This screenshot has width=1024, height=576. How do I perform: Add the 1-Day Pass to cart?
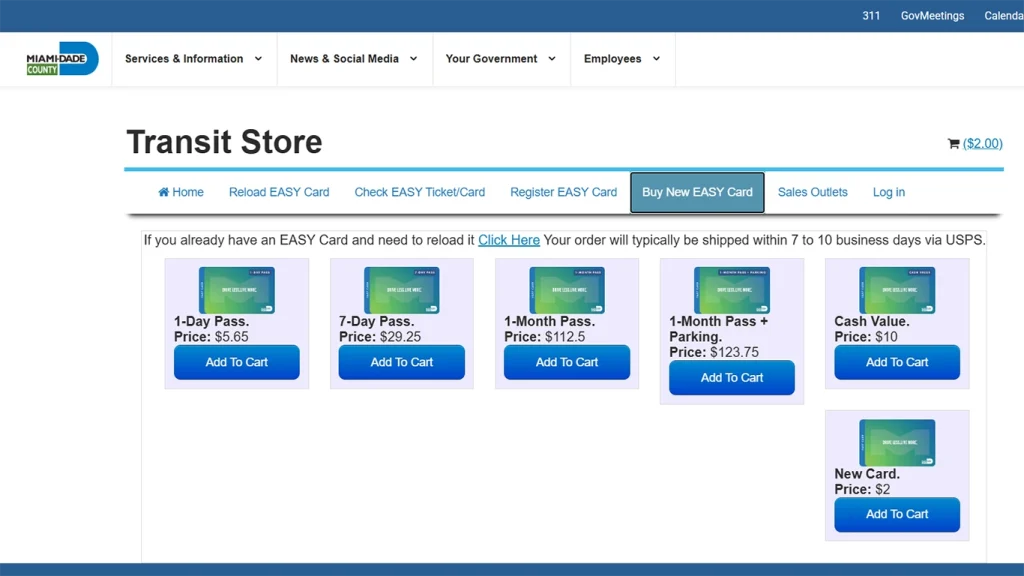[x=236, y=362]
